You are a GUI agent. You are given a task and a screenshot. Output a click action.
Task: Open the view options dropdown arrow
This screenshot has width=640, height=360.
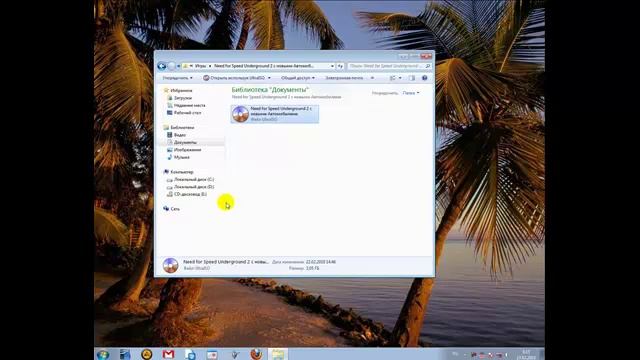(400, 78)
